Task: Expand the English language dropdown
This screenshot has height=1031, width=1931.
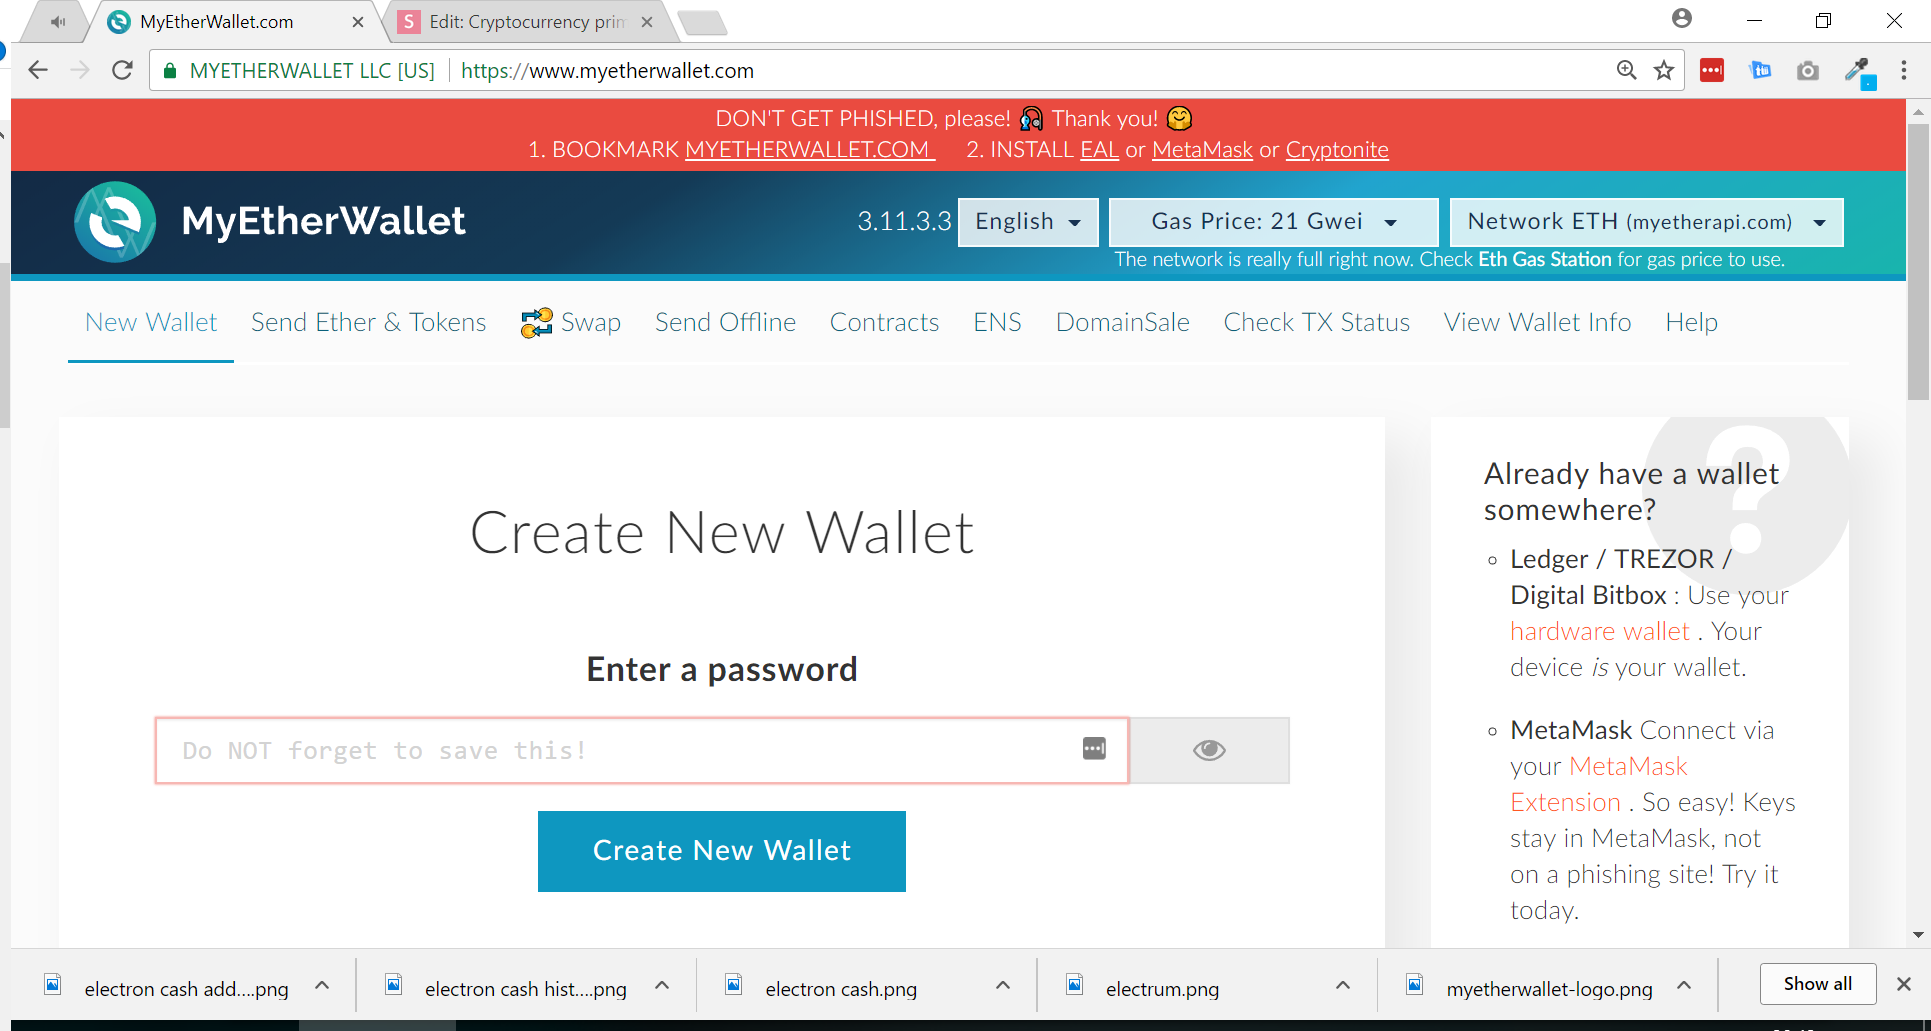Action: click(1028, 222)
